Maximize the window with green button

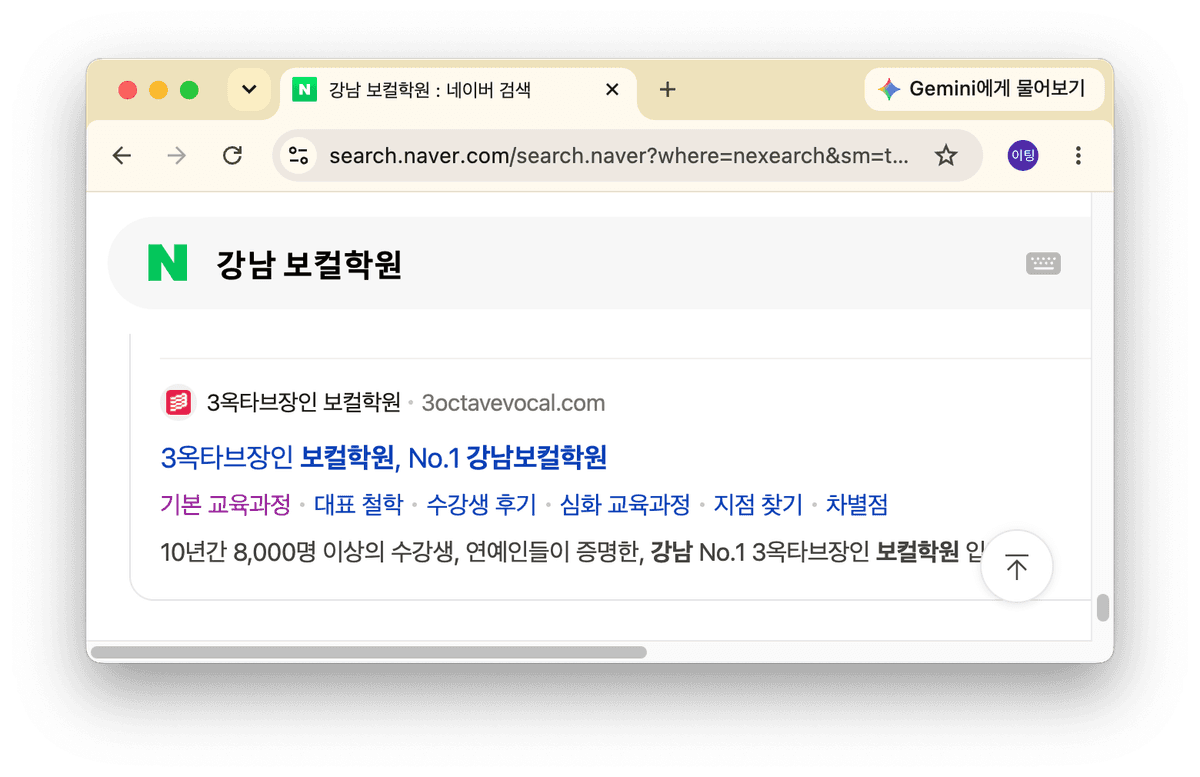click(189, 90)
